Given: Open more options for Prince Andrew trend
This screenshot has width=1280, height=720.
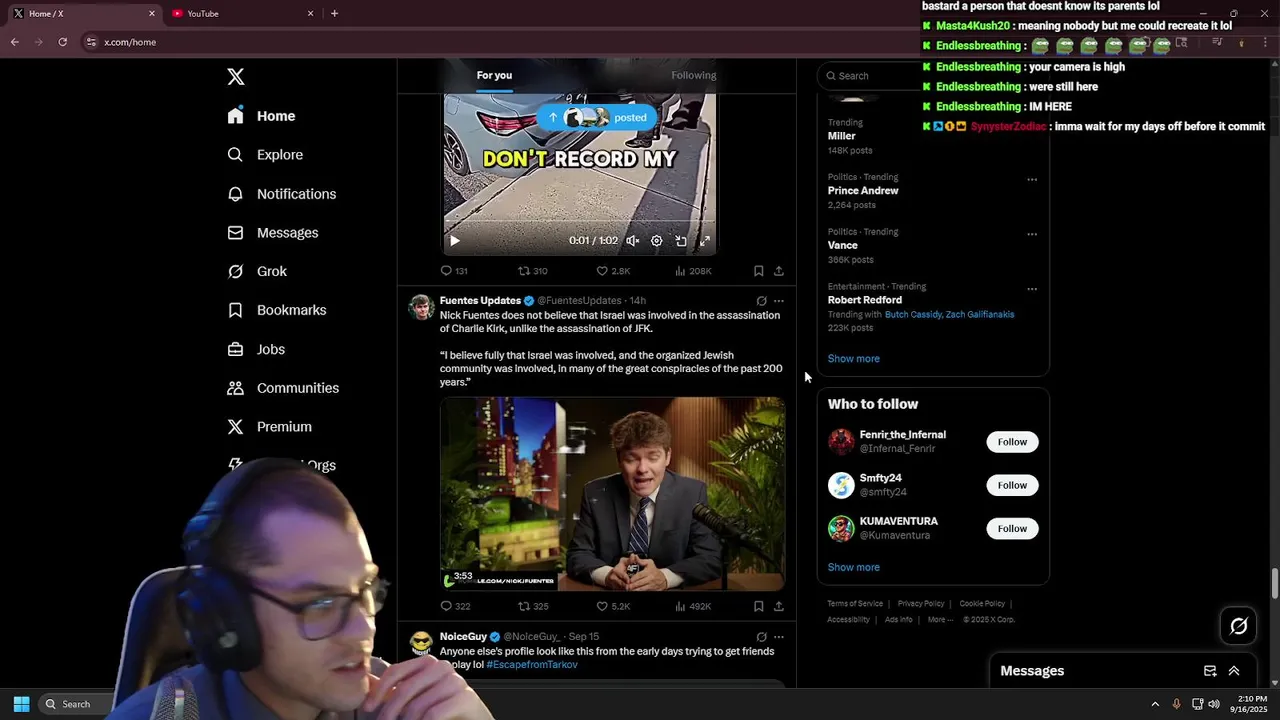Looking at the screenshot, I should [1032, 180].
